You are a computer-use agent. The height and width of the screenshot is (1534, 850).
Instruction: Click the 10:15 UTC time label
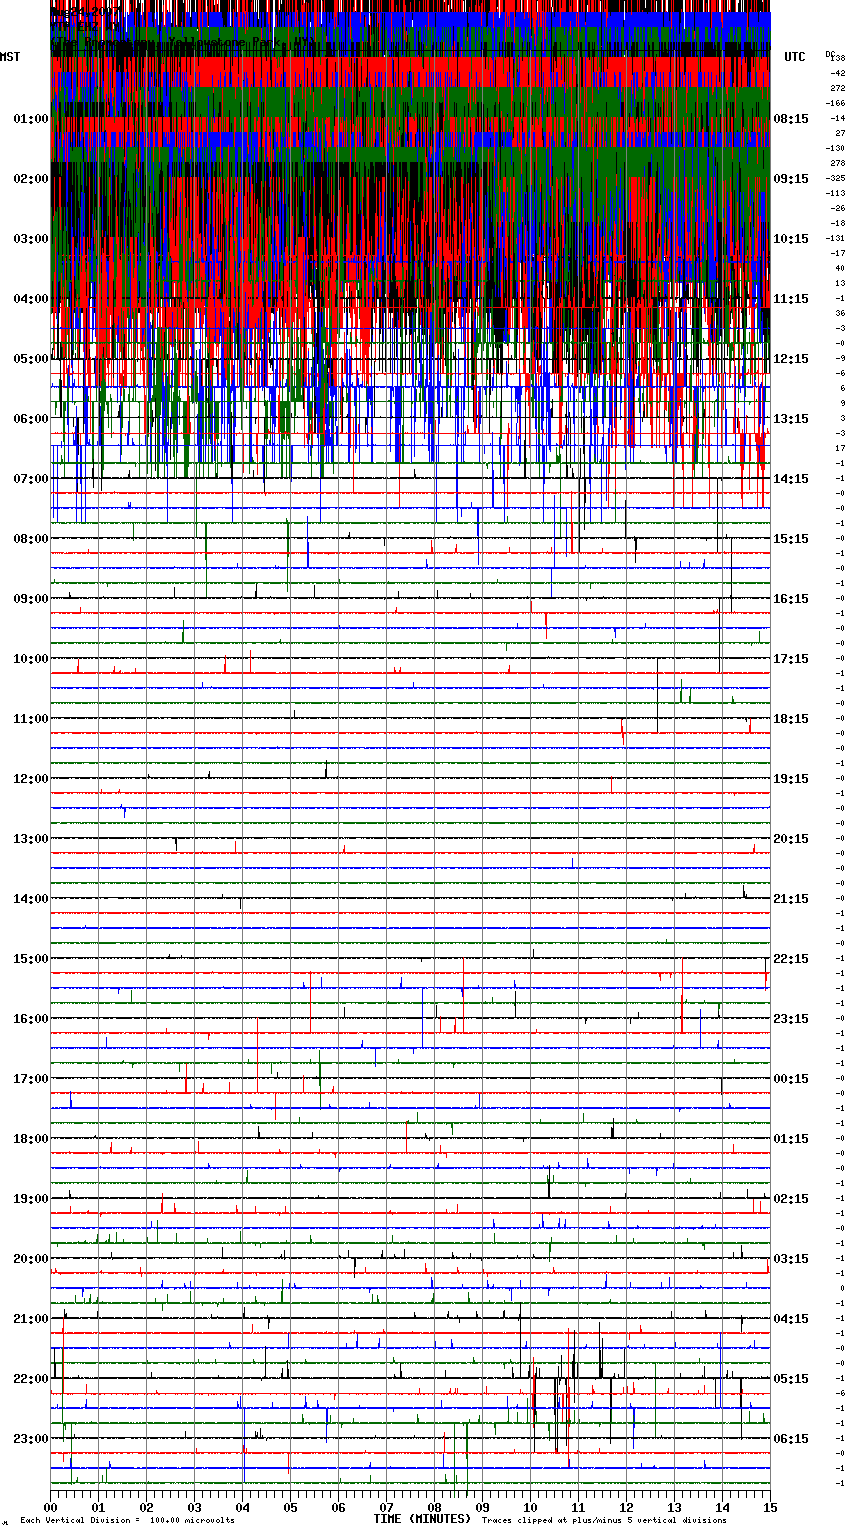(x=791, y=239)
